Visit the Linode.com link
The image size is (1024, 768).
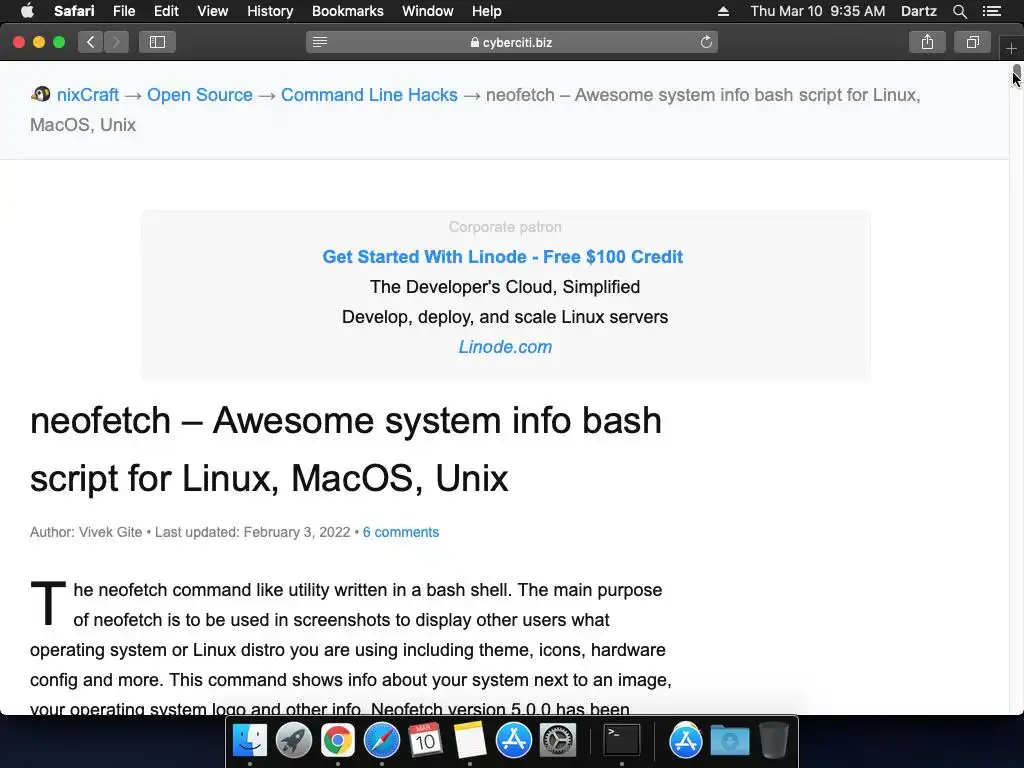pyautogui.click(x=505, y=347)
